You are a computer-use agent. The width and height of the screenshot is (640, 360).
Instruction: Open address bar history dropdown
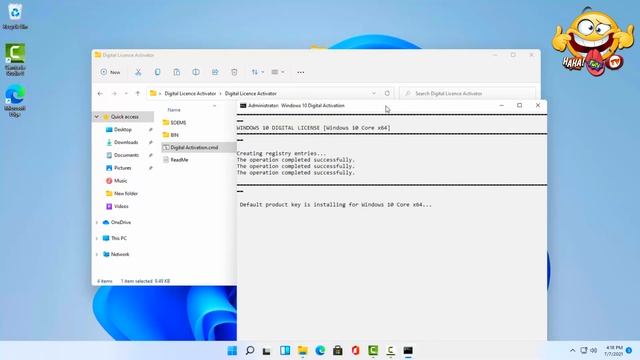[373, 93]
